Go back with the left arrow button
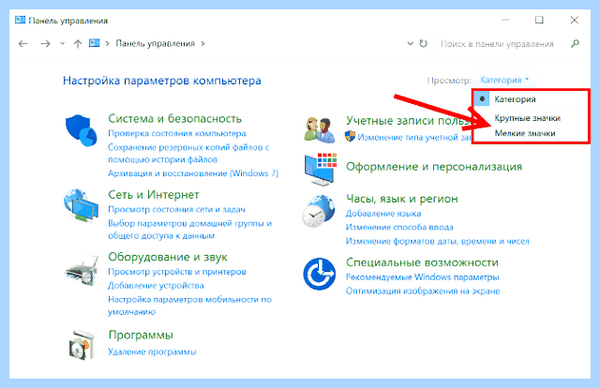This screenshot has width=600, height=388. click(23, 44)
